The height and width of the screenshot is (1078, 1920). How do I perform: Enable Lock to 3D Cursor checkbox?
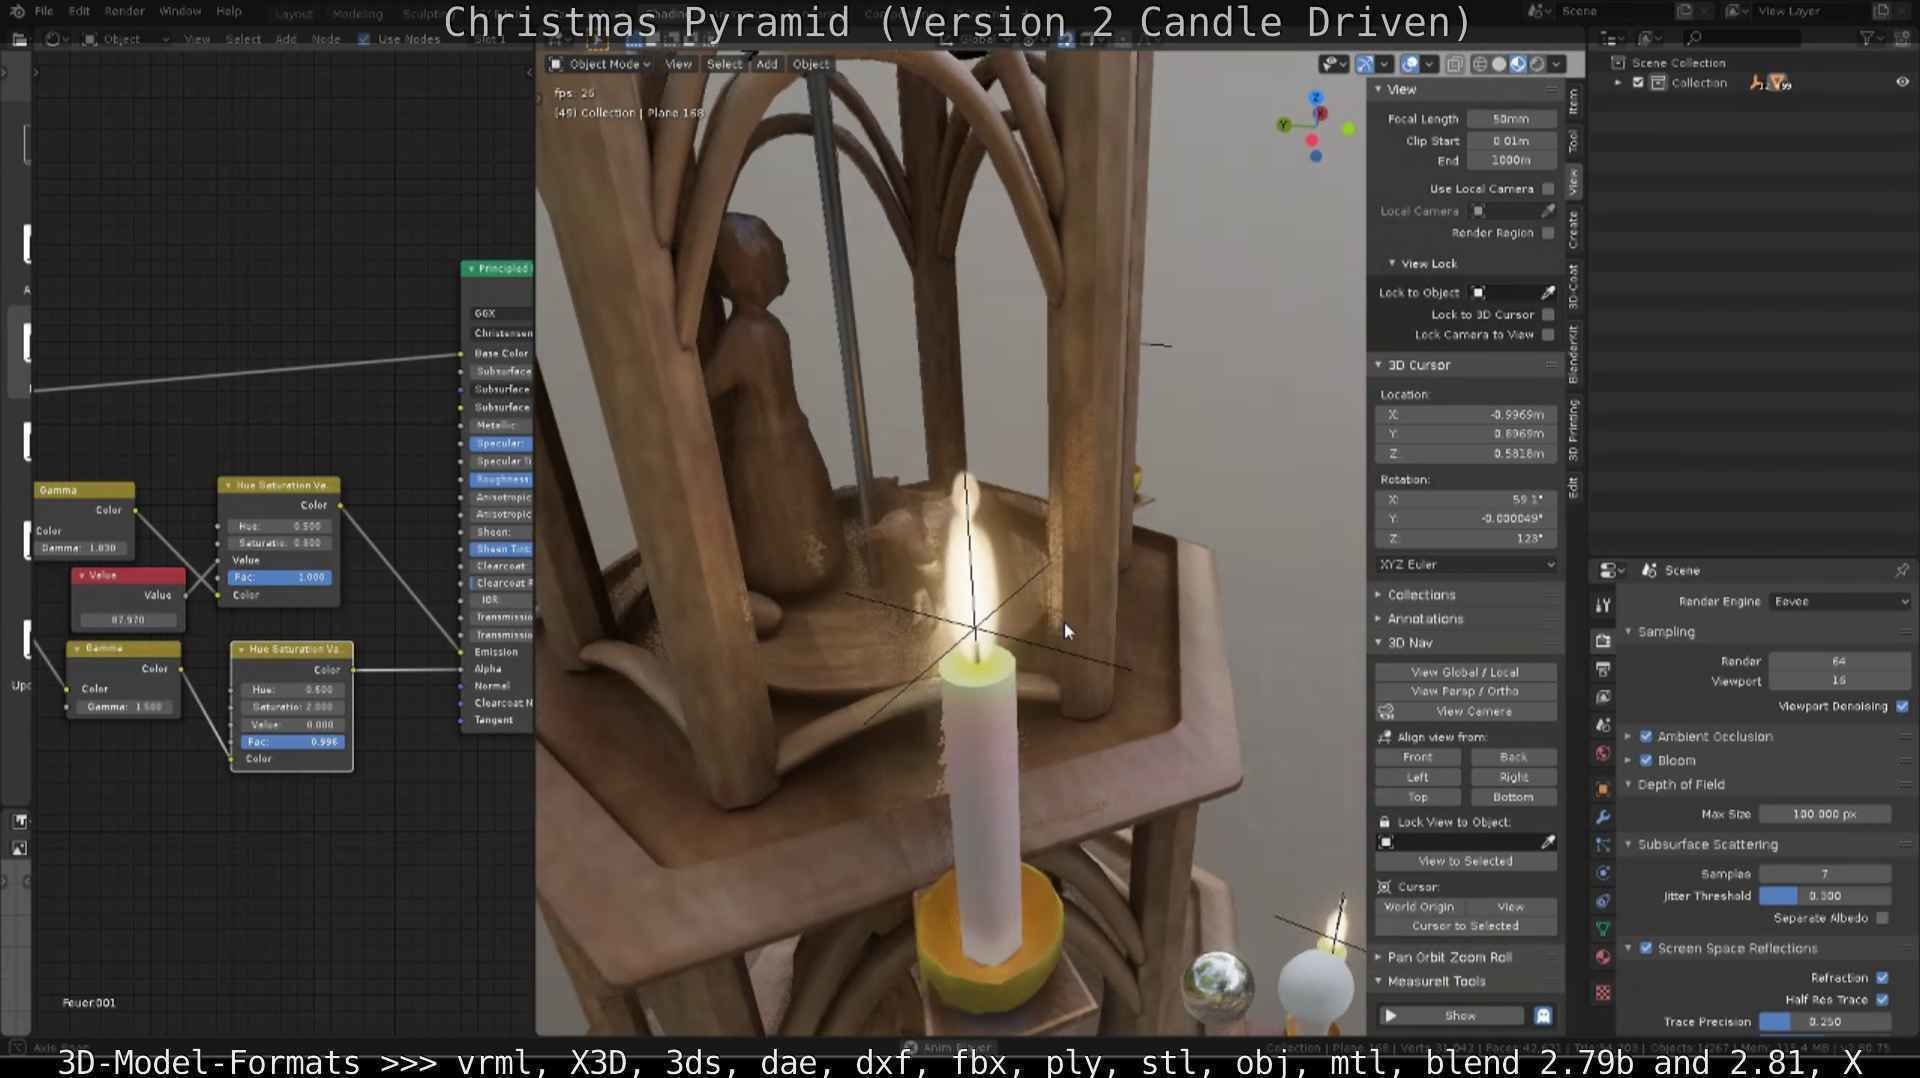(x=1548, y=315)
